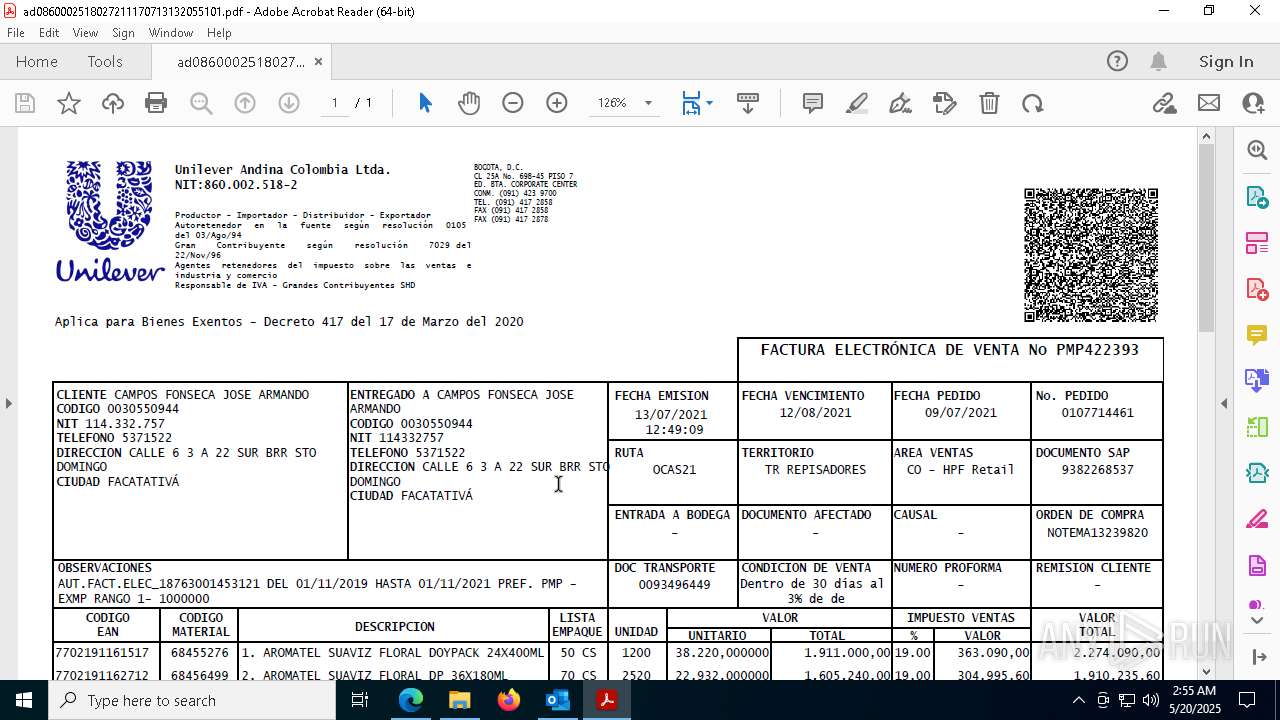
Task: Zoom in with the plus button
Action: [557, 103]
